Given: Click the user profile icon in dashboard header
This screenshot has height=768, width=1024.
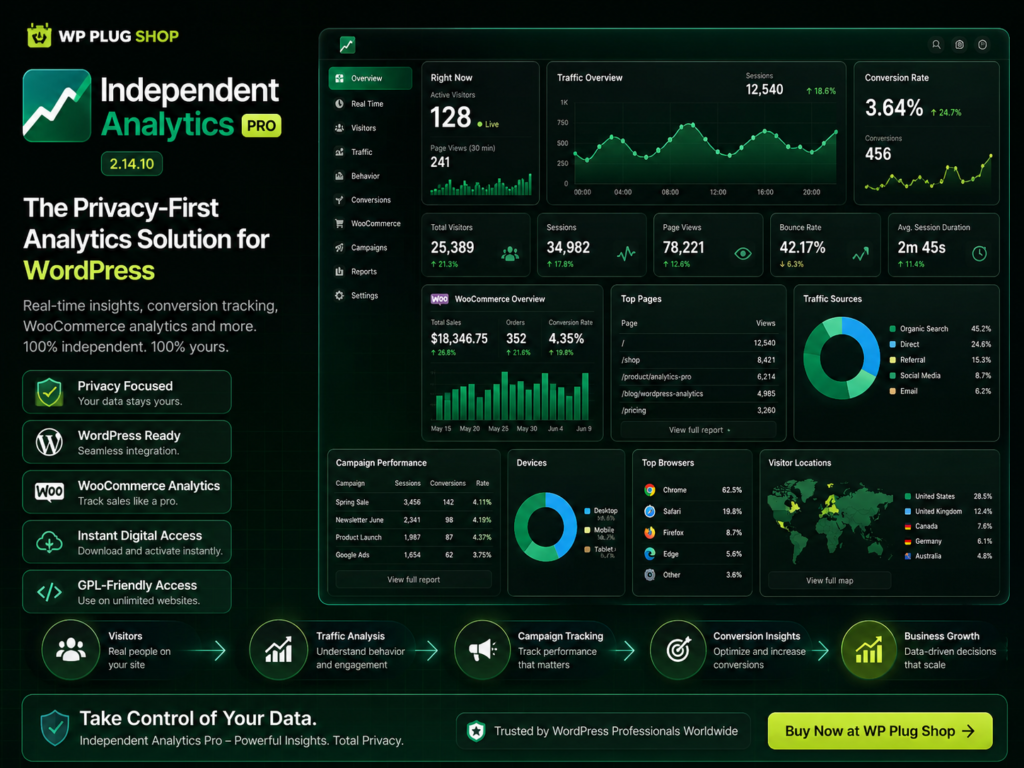Looking at the screenshot, I should coord(982,44).
